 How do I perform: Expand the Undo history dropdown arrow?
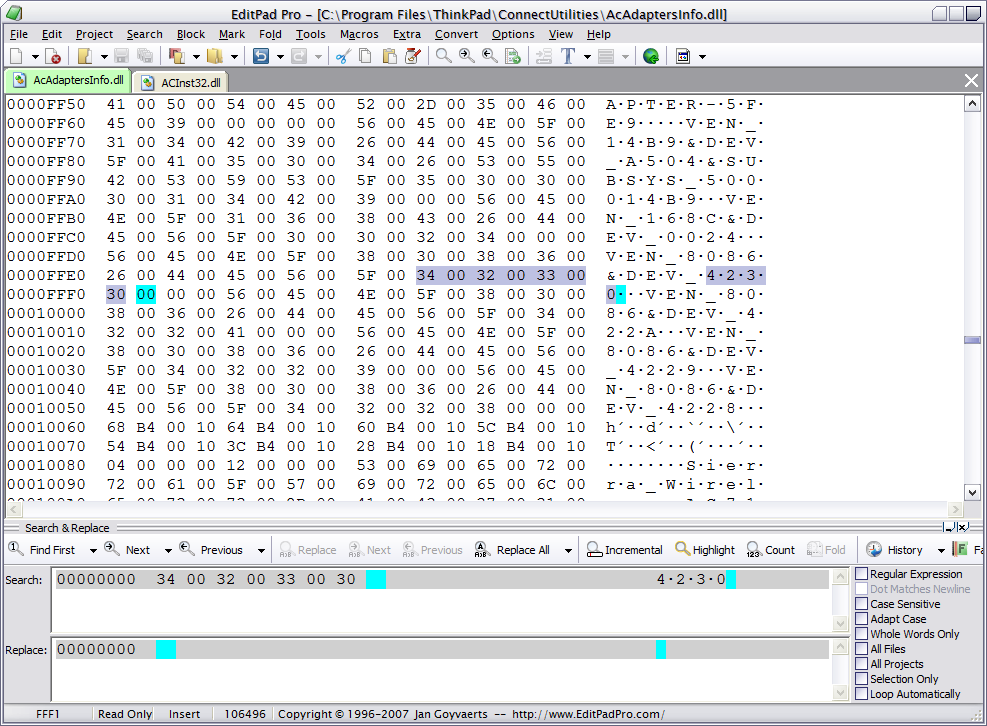(280, 57)
